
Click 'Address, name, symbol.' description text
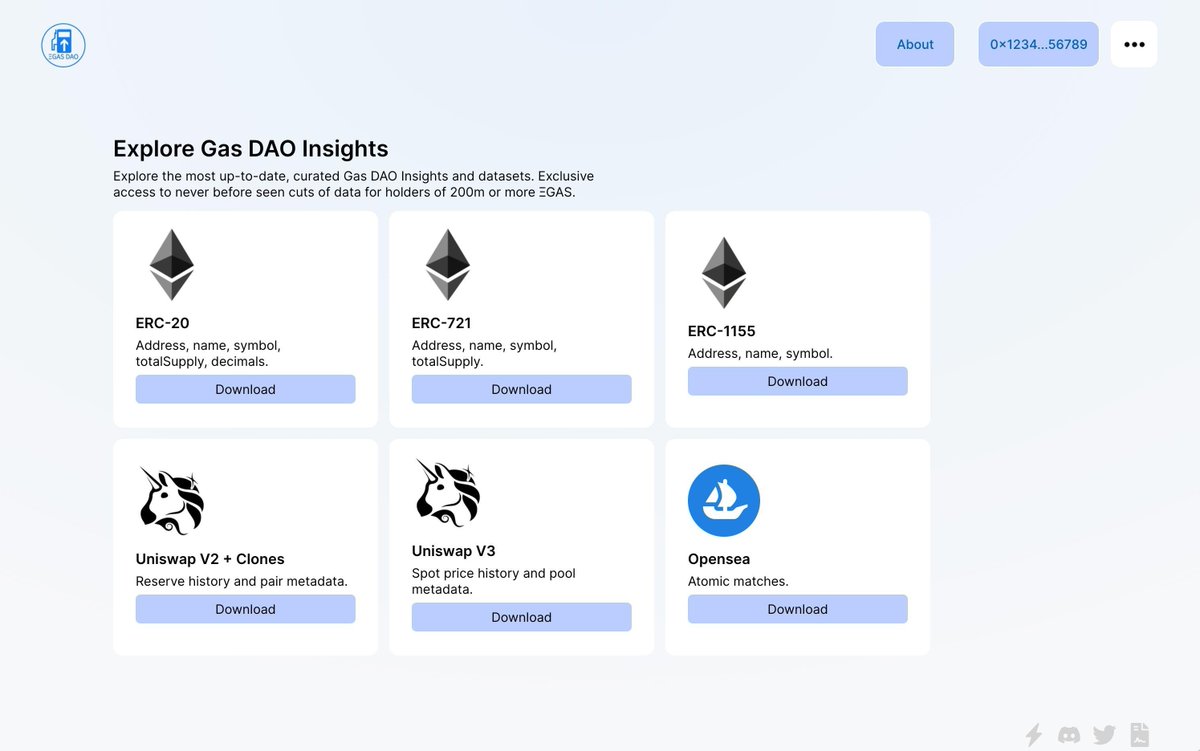pos(760,353)
